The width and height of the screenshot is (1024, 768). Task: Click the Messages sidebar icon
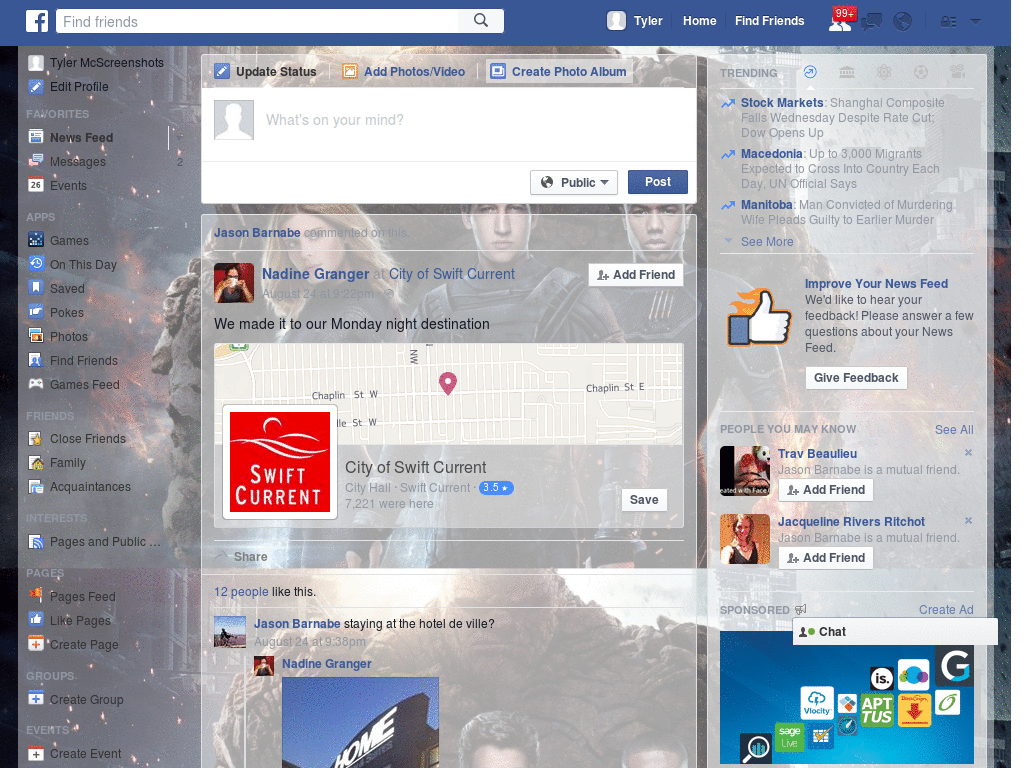click(36, 161)
